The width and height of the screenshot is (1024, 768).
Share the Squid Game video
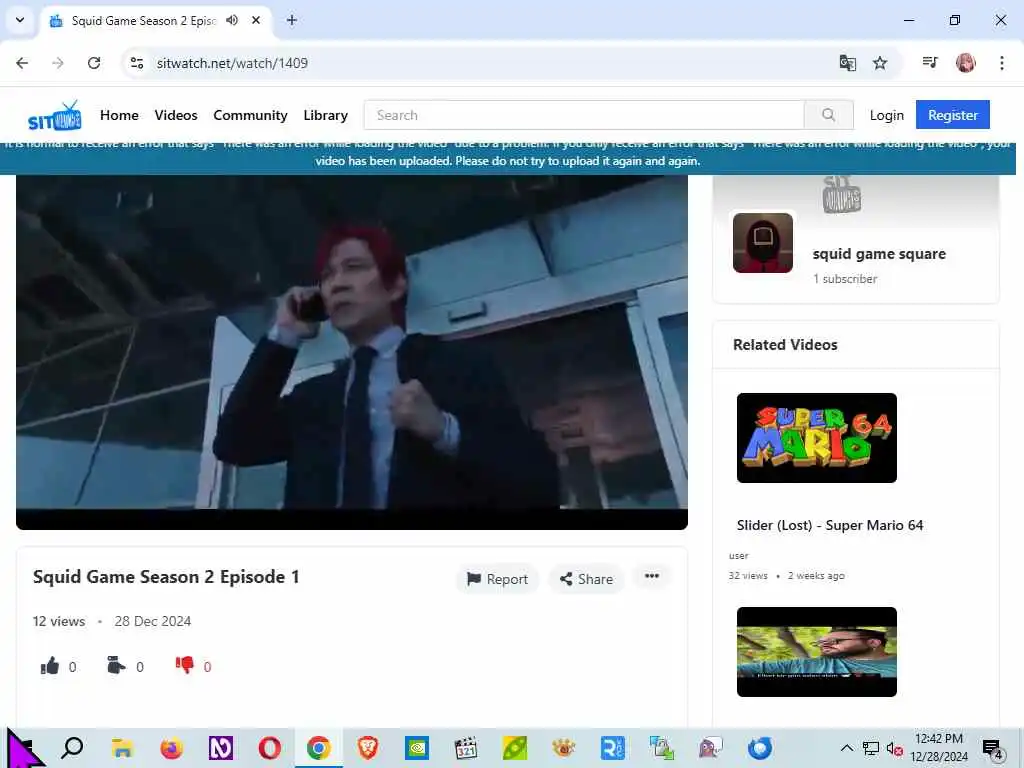point(586,579)
